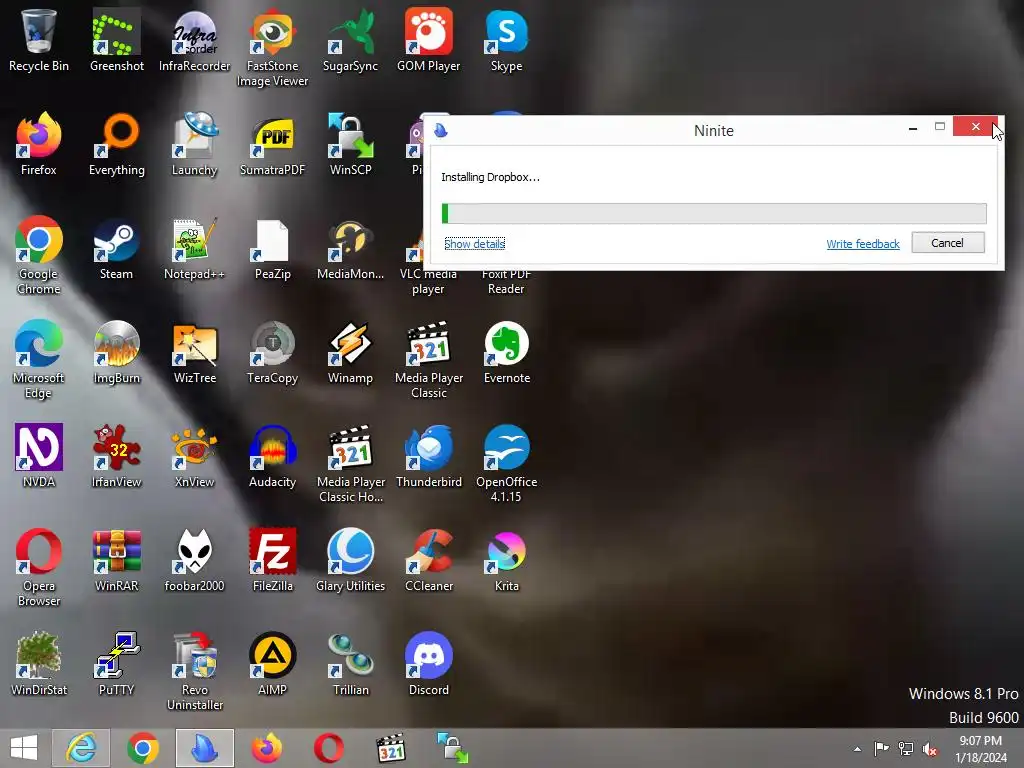Select the GOM Player desktop icon
This screenshot has height=768, width=1024.
pyautogui.click(x=428, y=40)
